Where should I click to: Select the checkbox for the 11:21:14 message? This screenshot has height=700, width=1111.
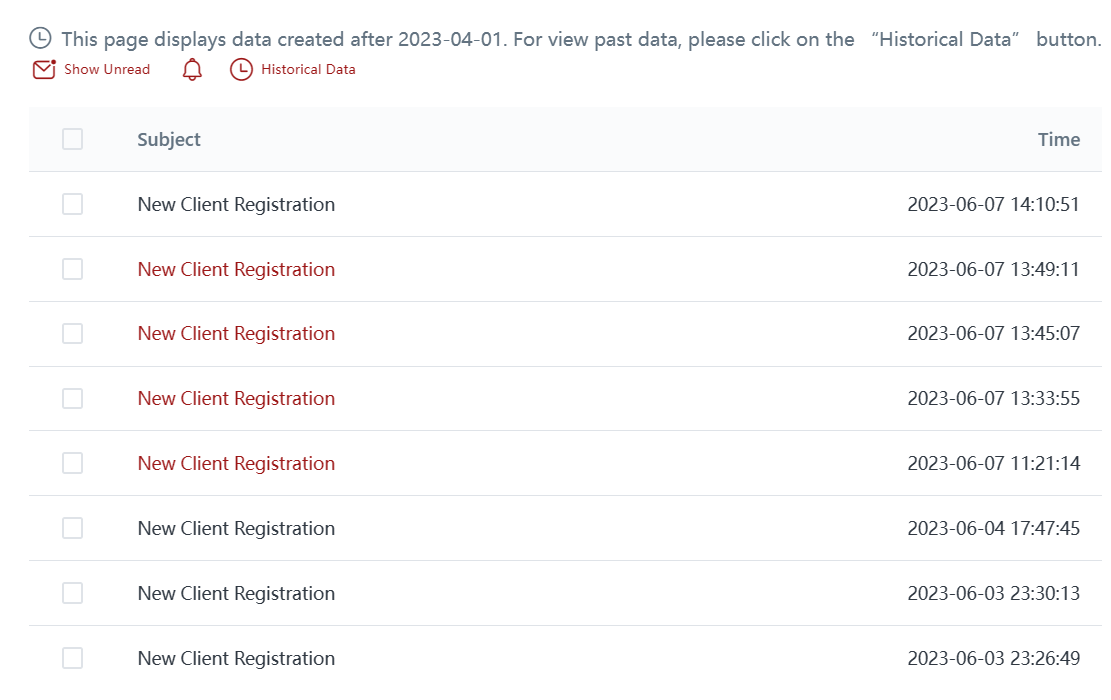pos(72,463)
